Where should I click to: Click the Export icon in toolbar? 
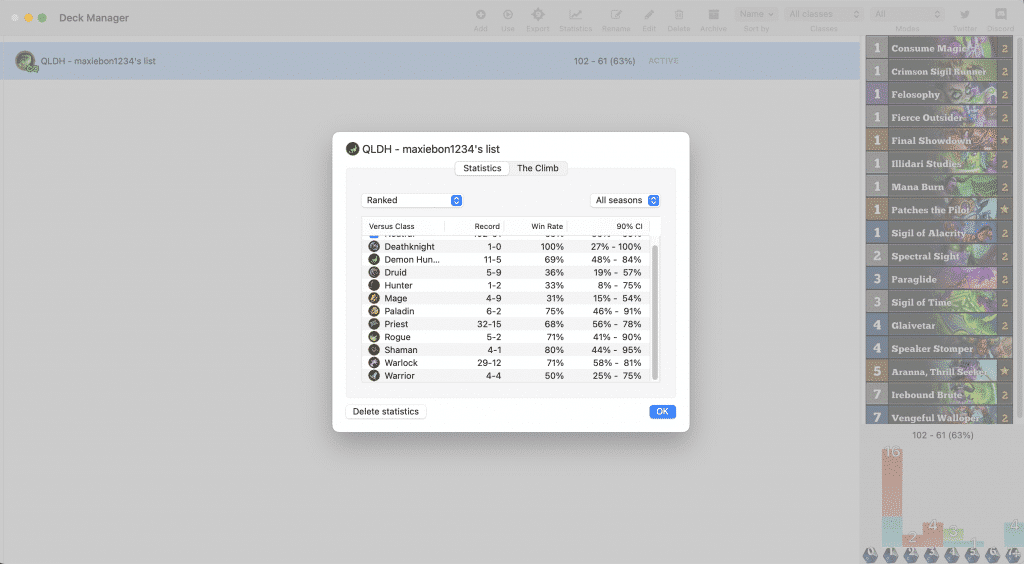(538, 15)
